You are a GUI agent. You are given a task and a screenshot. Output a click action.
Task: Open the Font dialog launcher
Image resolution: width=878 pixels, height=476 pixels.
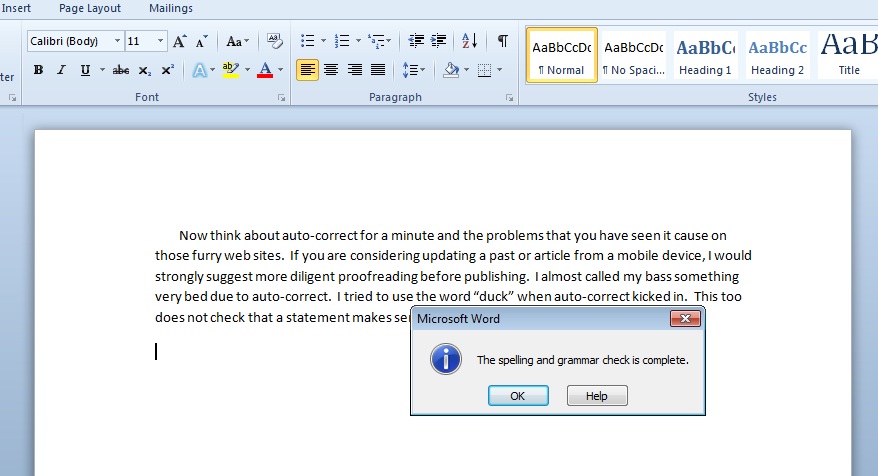click(282, 98)
